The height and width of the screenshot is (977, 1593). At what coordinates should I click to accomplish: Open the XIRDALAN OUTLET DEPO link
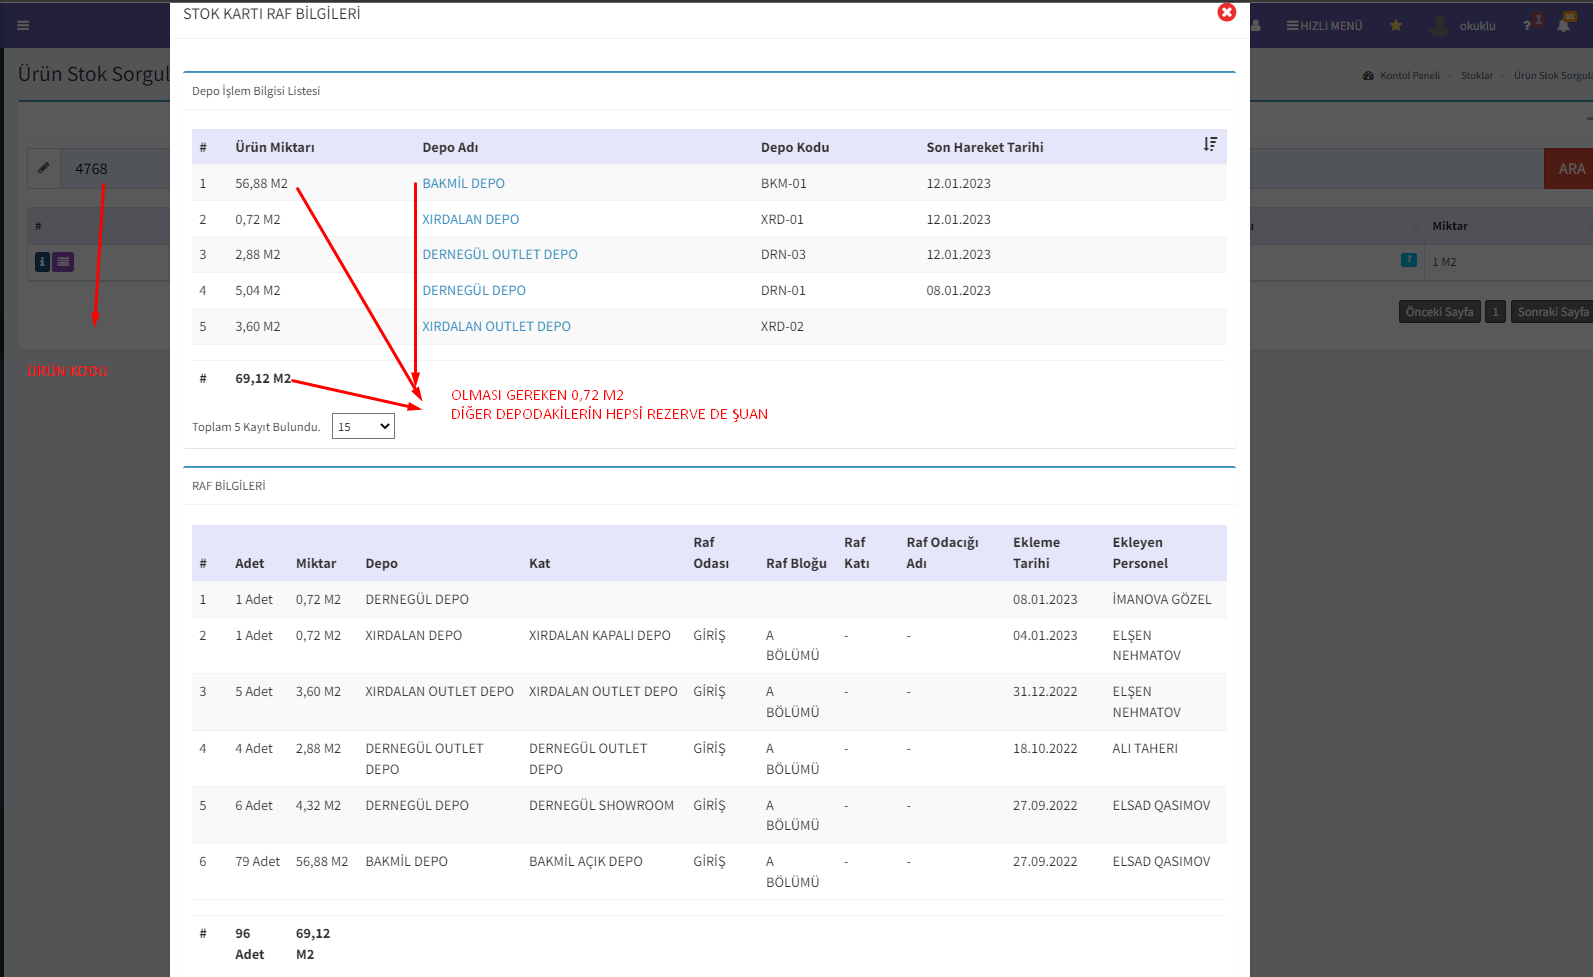point(496,327)
